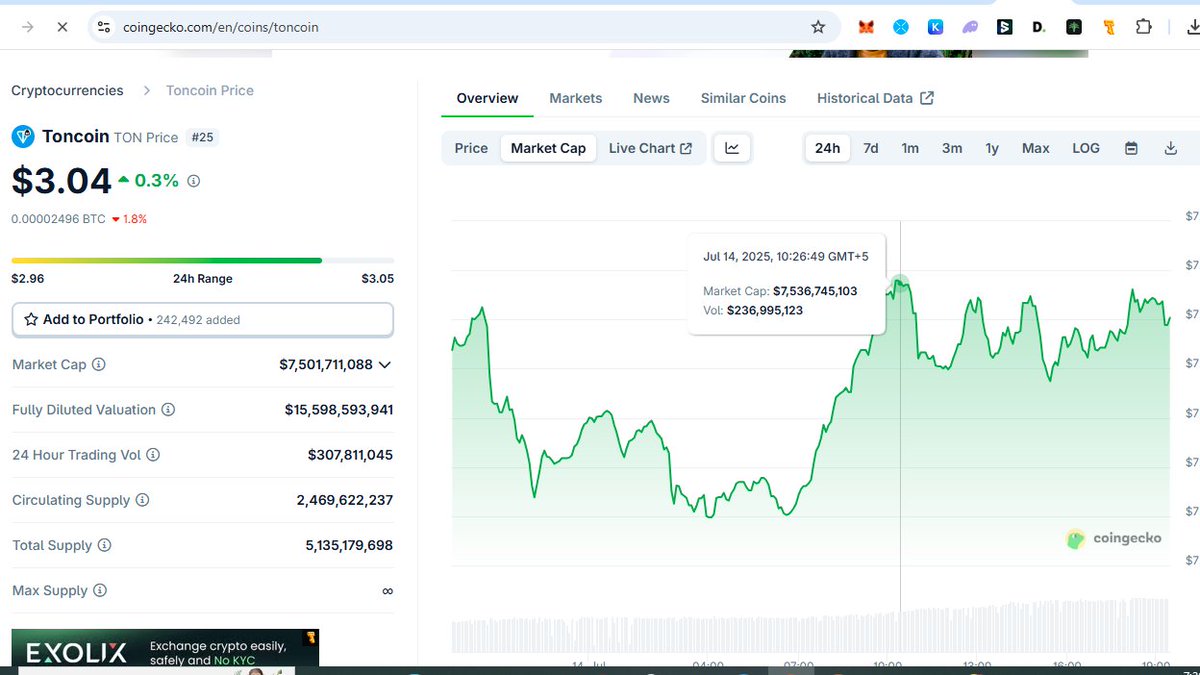Image resolution: width=1200 pixels, height=675 pixels.
Task: Click the Toncoin Price breadcrumb
Action: pos(210,90)
